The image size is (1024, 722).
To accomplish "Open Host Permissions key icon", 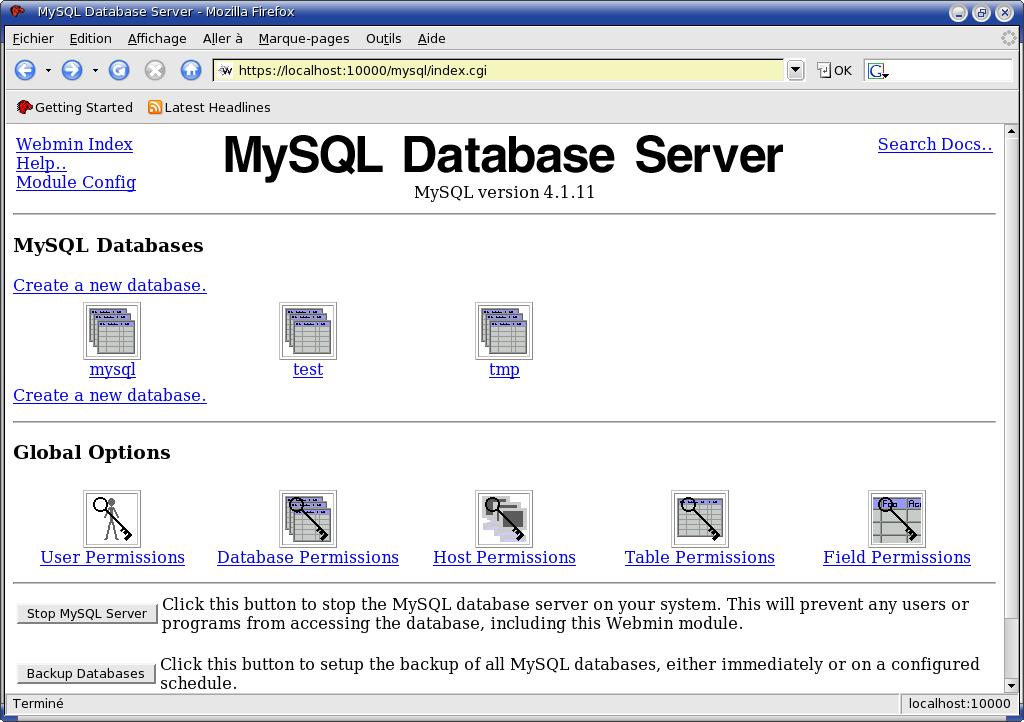I will (x=504, y=519).
